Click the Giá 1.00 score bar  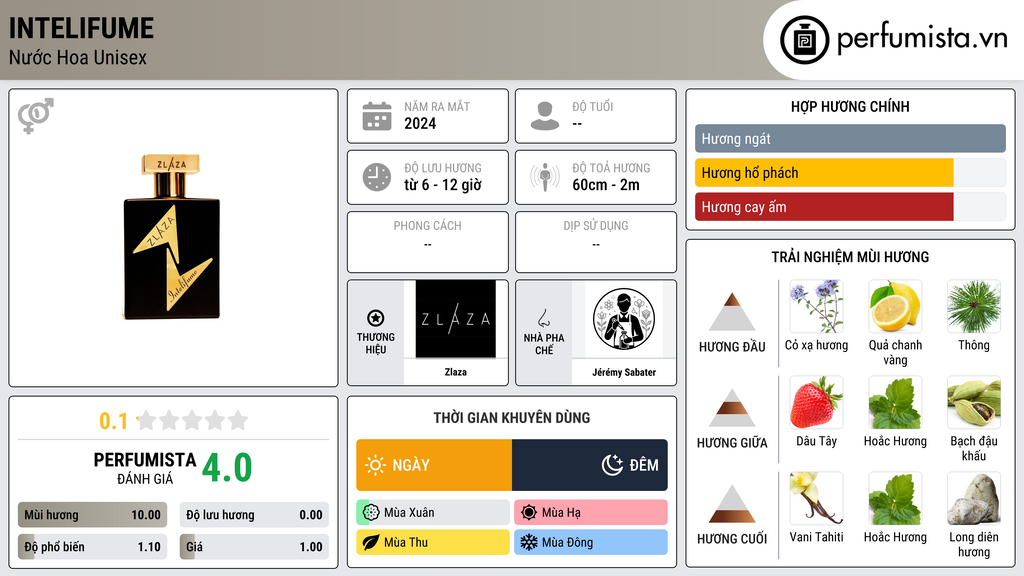pyautogui.click(x=254, y=547)
